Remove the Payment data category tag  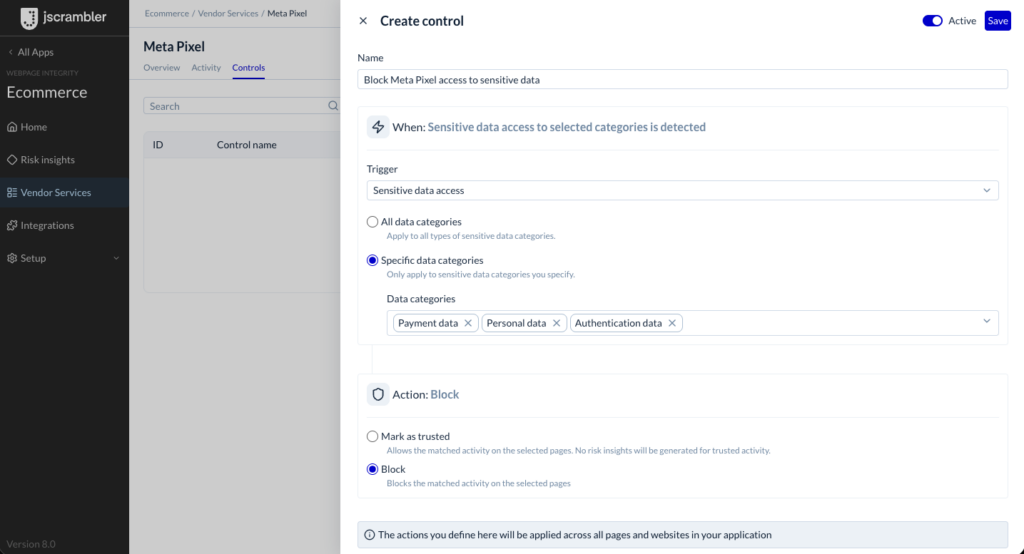pyautogui.click(x=468, y=323)
